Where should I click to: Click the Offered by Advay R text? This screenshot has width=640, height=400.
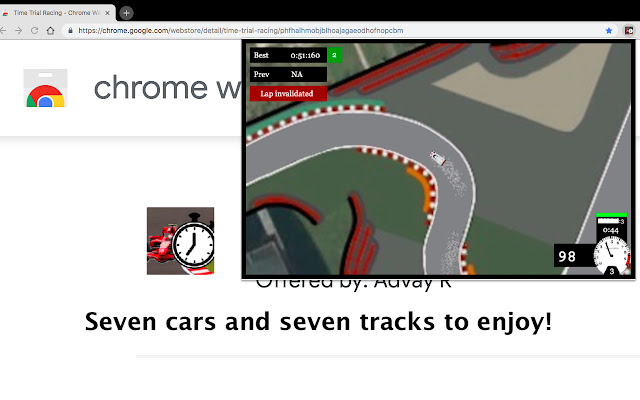pos(353,283)
